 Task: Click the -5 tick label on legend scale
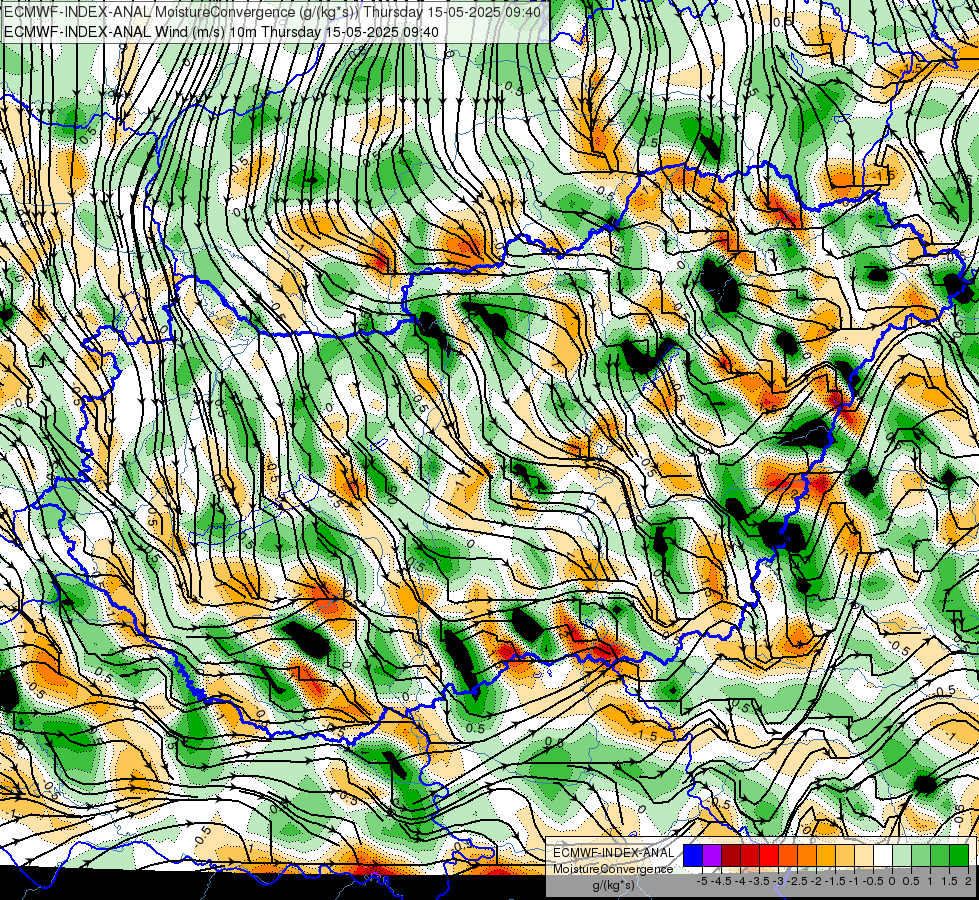point(702,881)
